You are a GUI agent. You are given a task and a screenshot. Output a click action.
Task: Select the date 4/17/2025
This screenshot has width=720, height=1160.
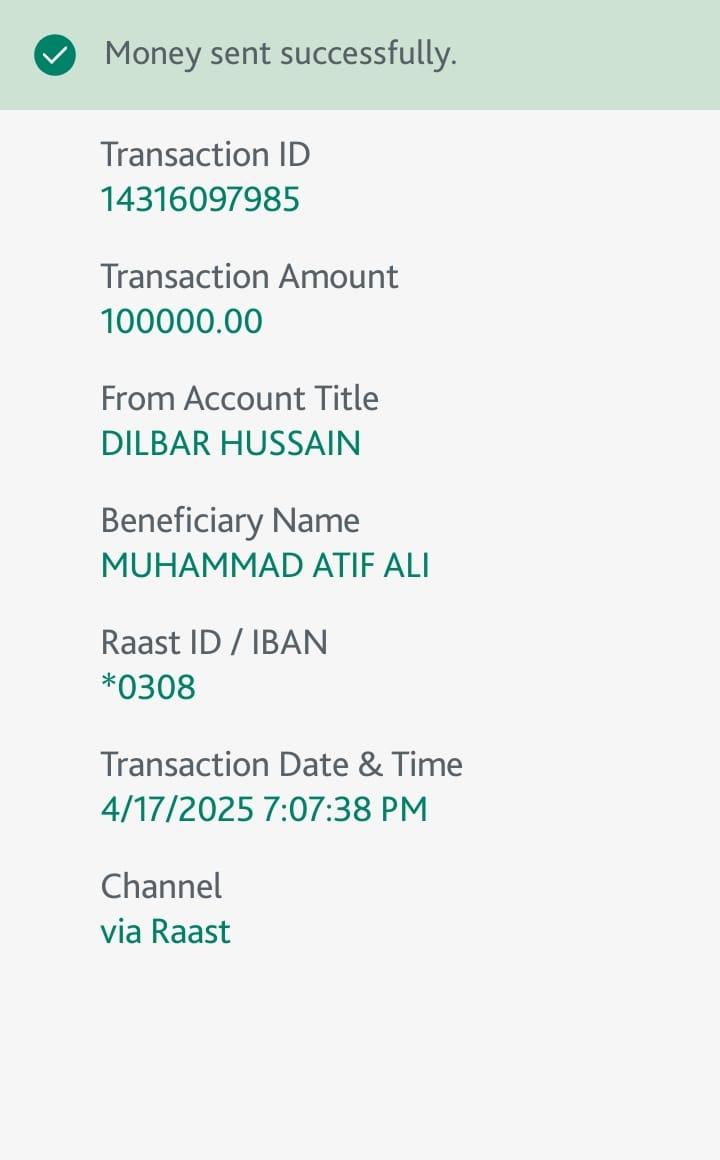point(177,810)
